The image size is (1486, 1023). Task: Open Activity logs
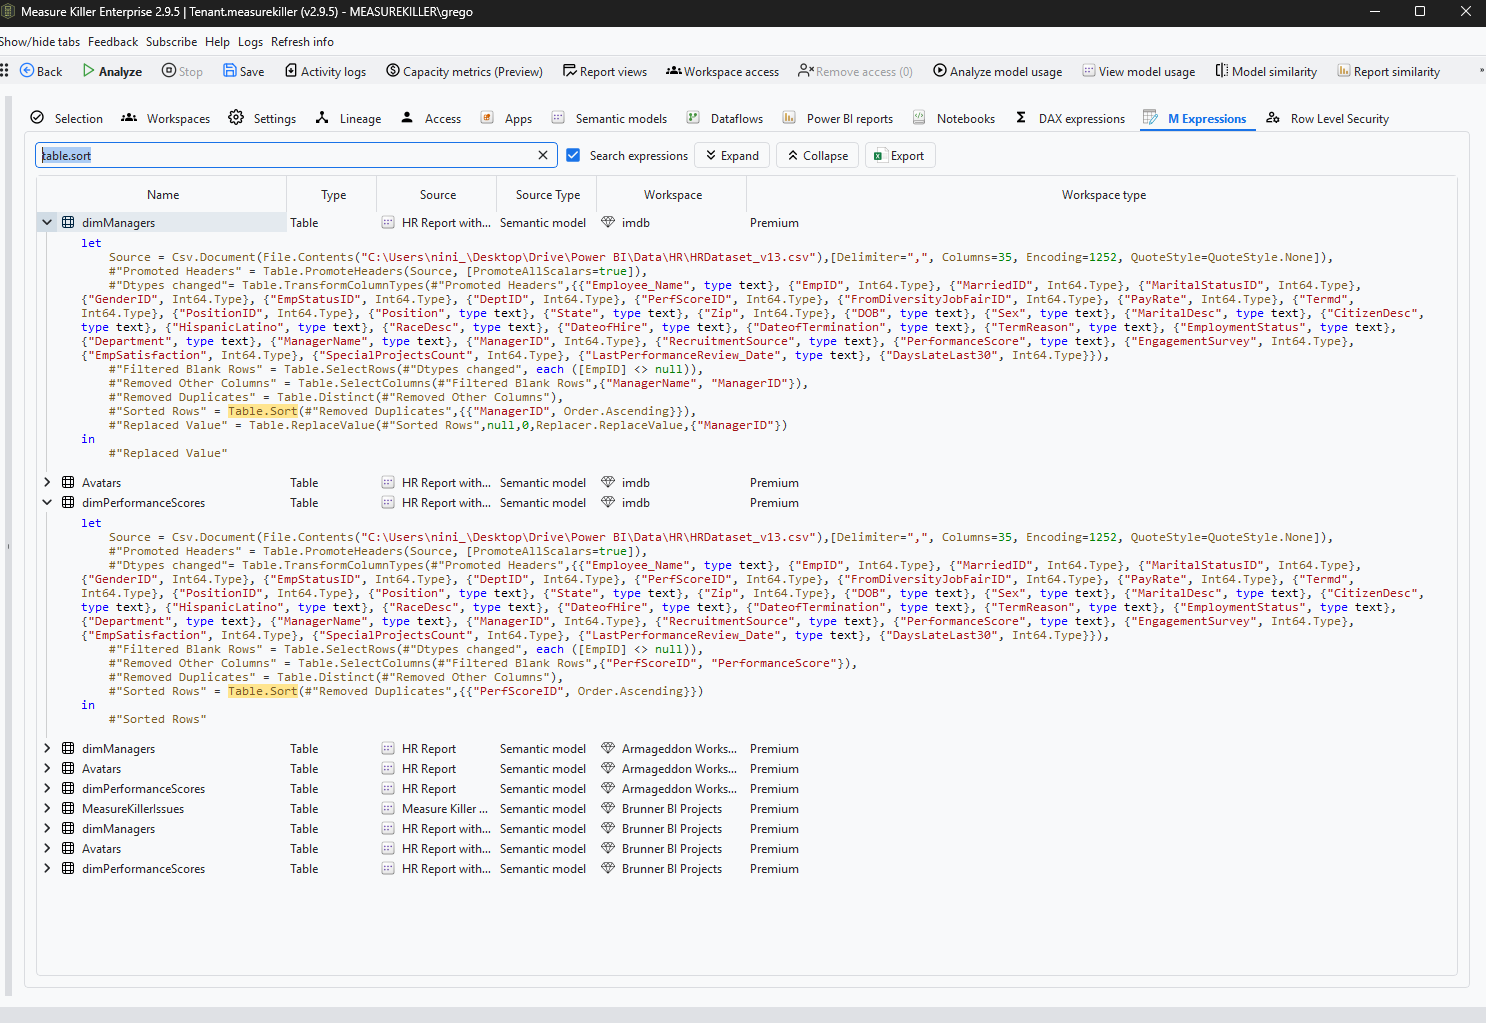(x=325, y=71)
